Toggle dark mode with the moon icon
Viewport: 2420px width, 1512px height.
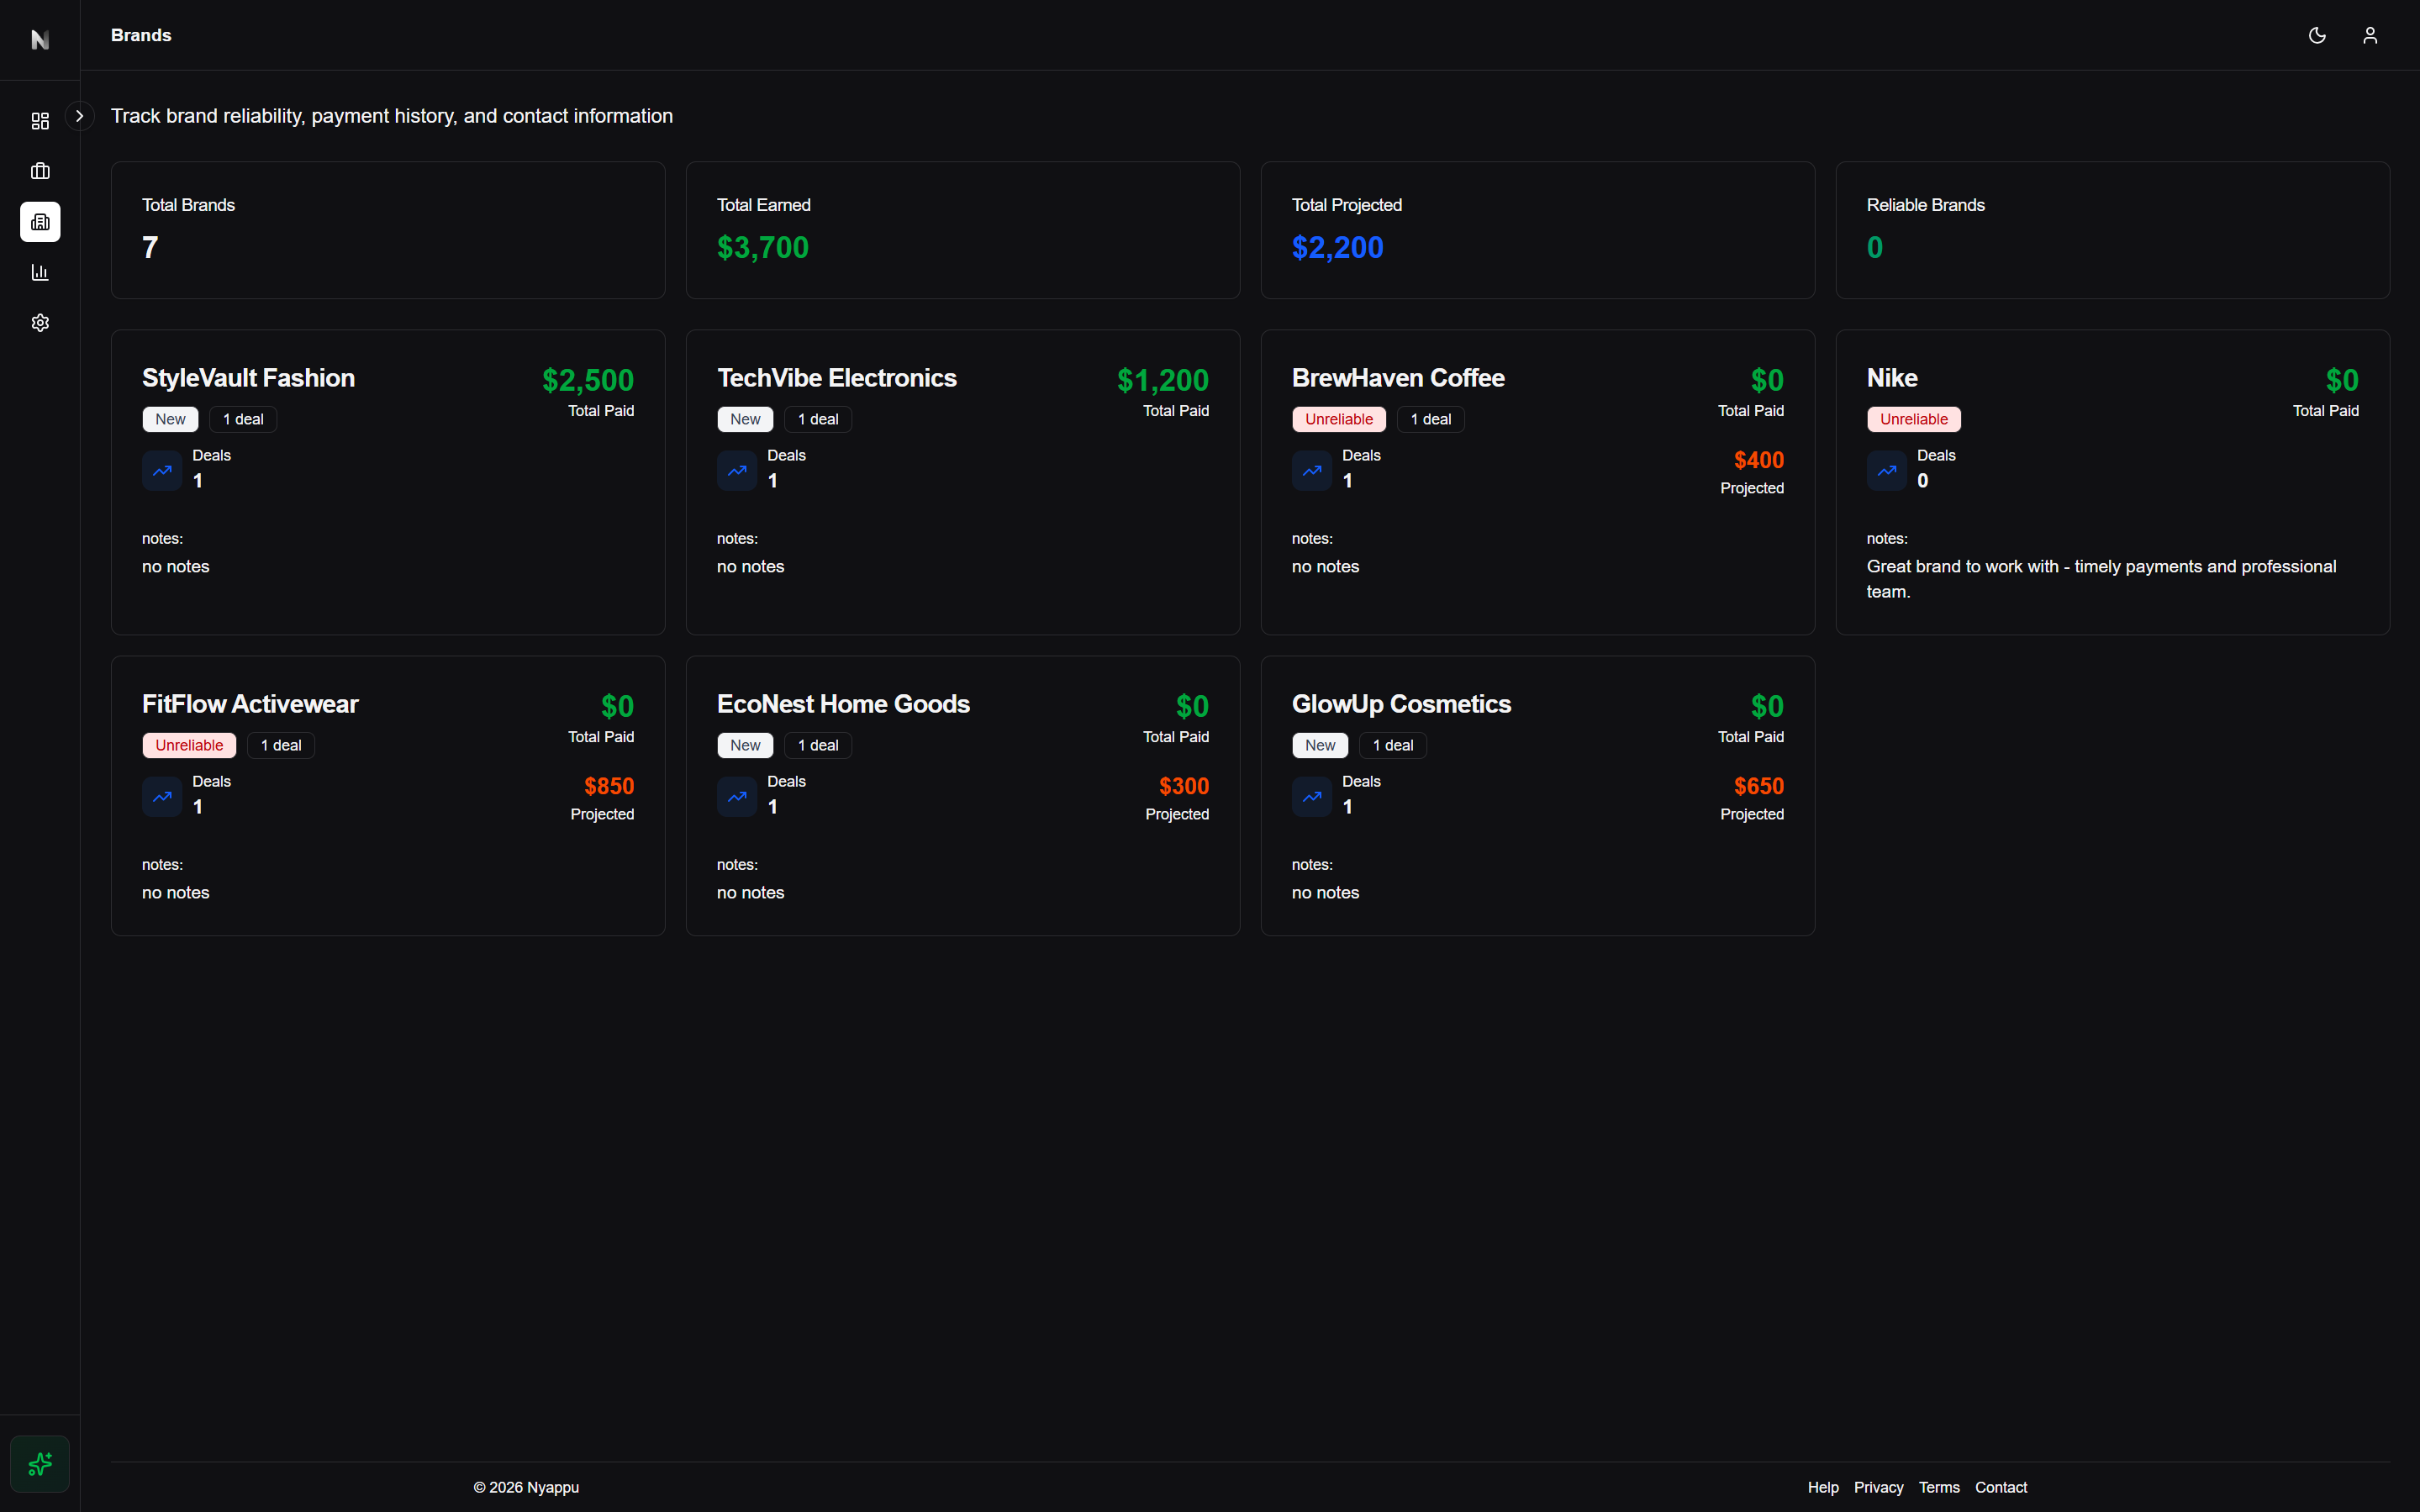click(2317, 35)
